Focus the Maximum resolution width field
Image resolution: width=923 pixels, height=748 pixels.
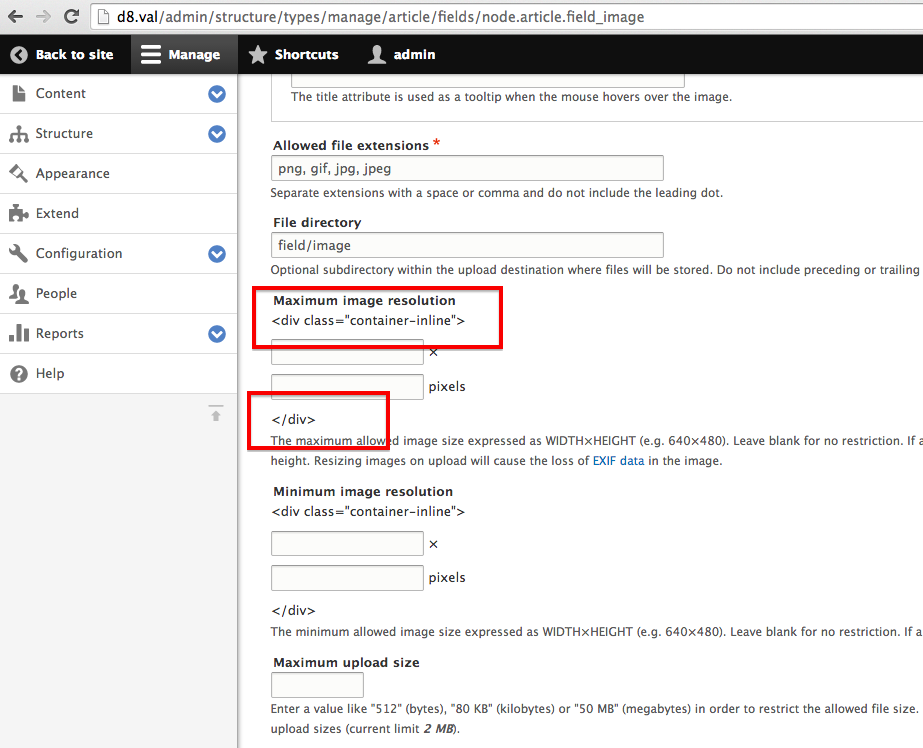click(x=347, y=352)
